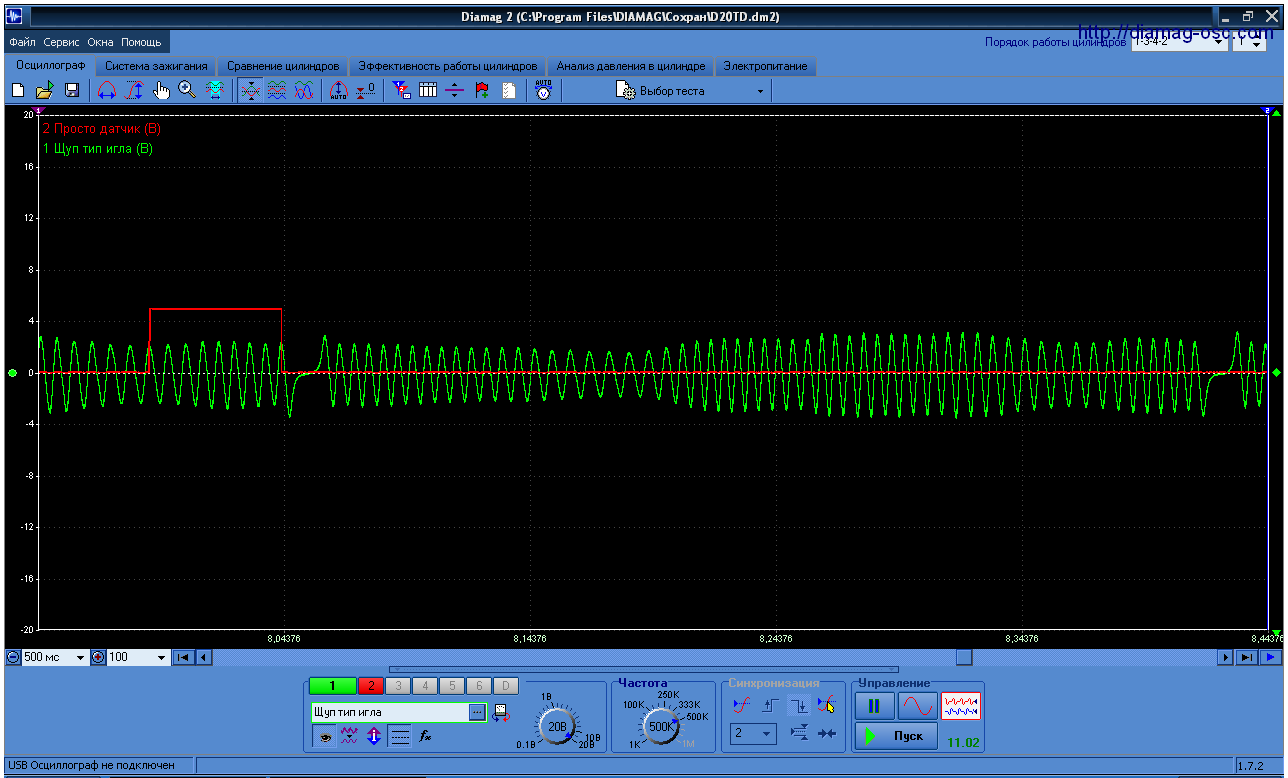The width and height of the screenshot is (1288, 778).
Task: Click the AUTO timer toolbar icon
Action: (543, 91)
